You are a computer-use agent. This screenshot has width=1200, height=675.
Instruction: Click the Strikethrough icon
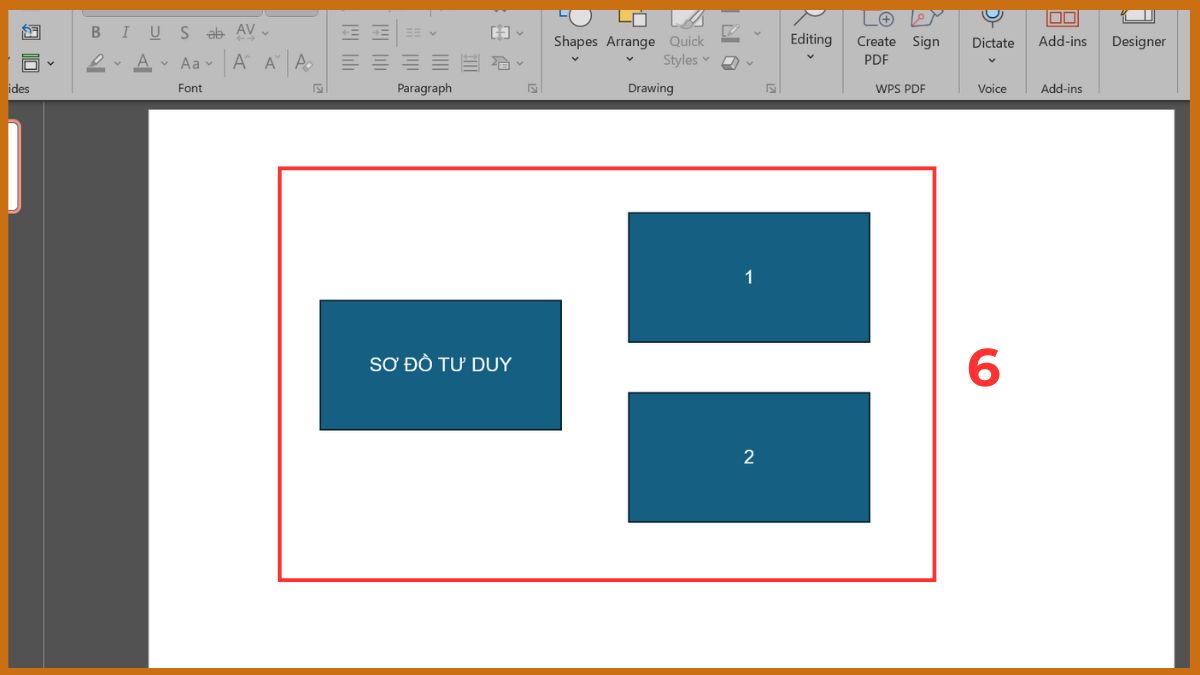pyautogui.click(x=215, y=33)
